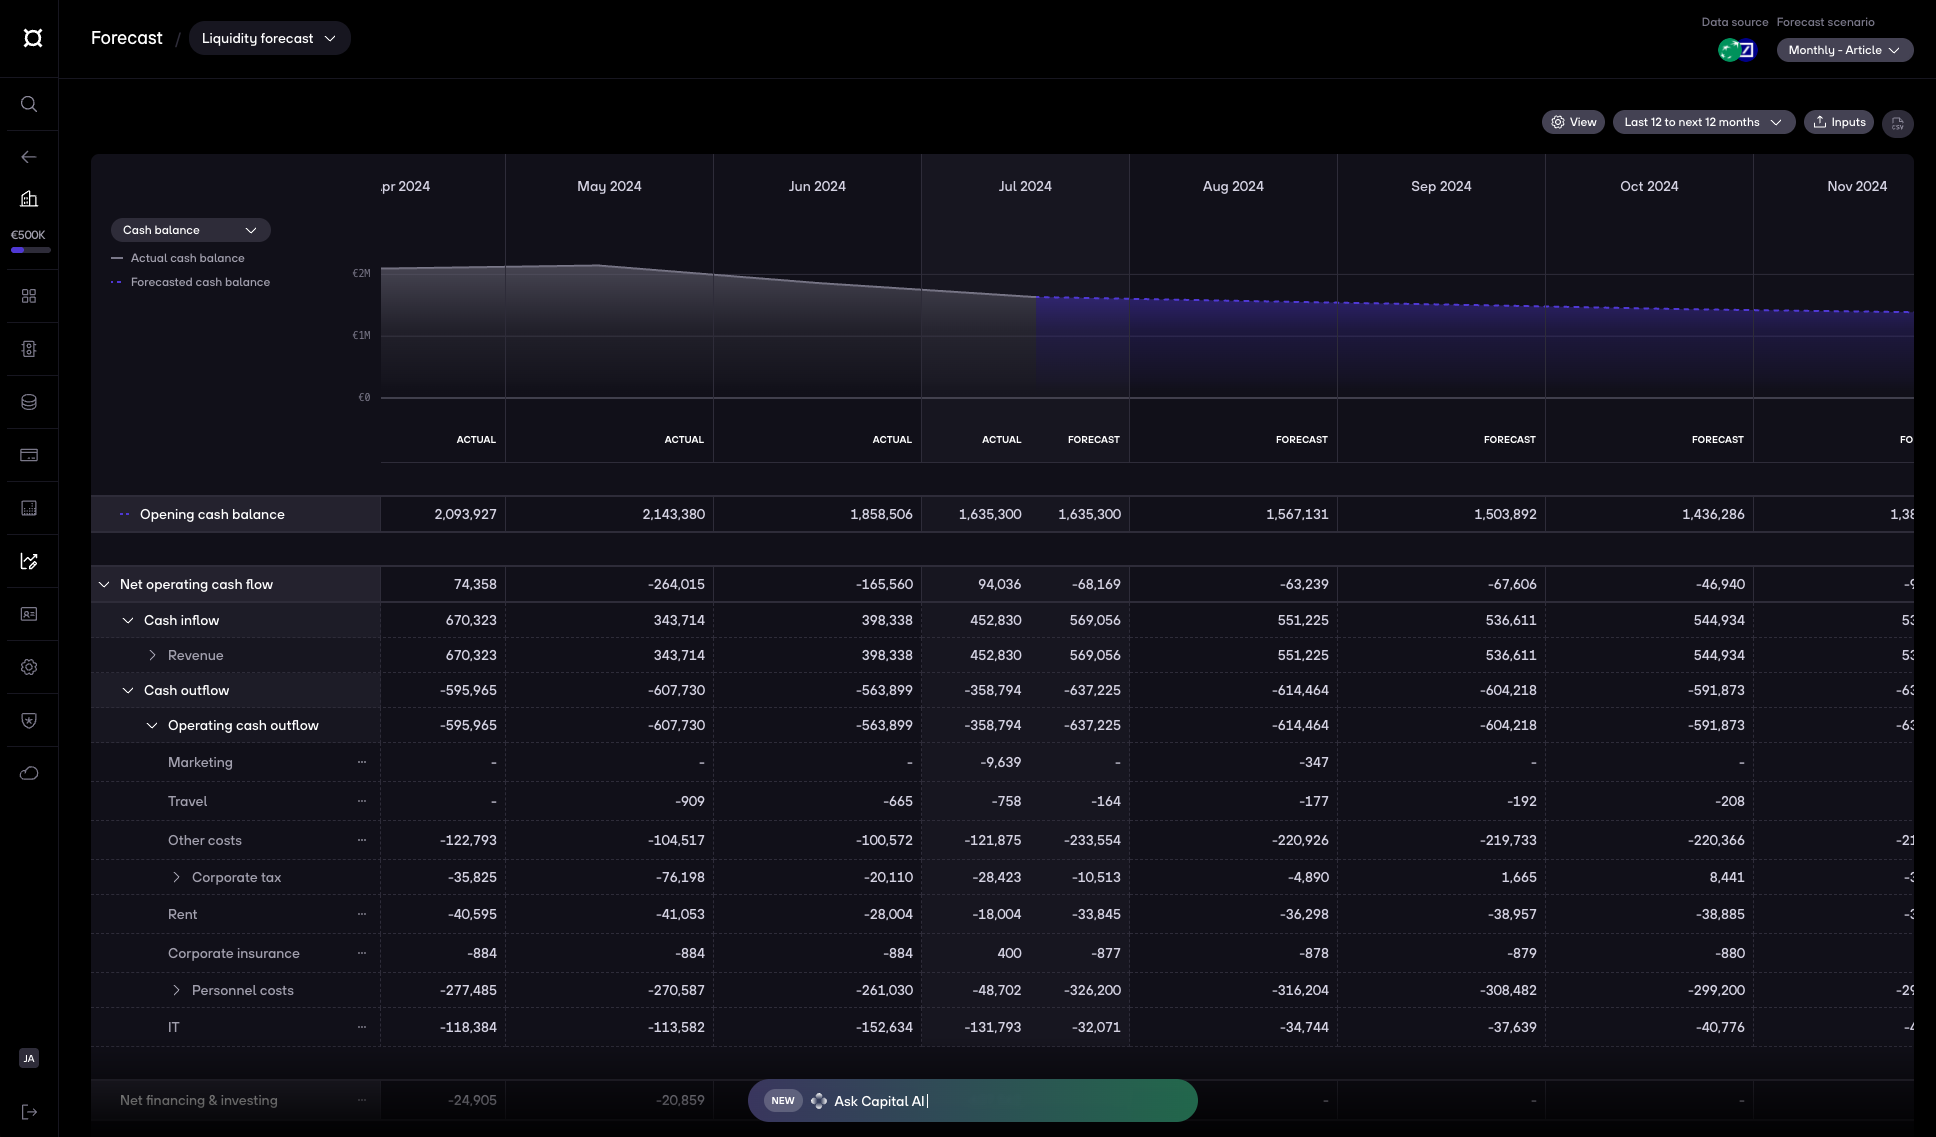Open the Cash balance metric dropdown

tap(190, 230)
